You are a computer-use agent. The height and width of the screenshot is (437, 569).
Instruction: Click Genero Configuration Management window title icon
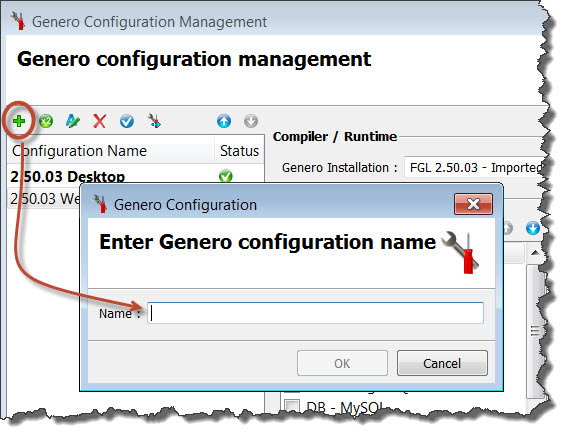[17, 21]
